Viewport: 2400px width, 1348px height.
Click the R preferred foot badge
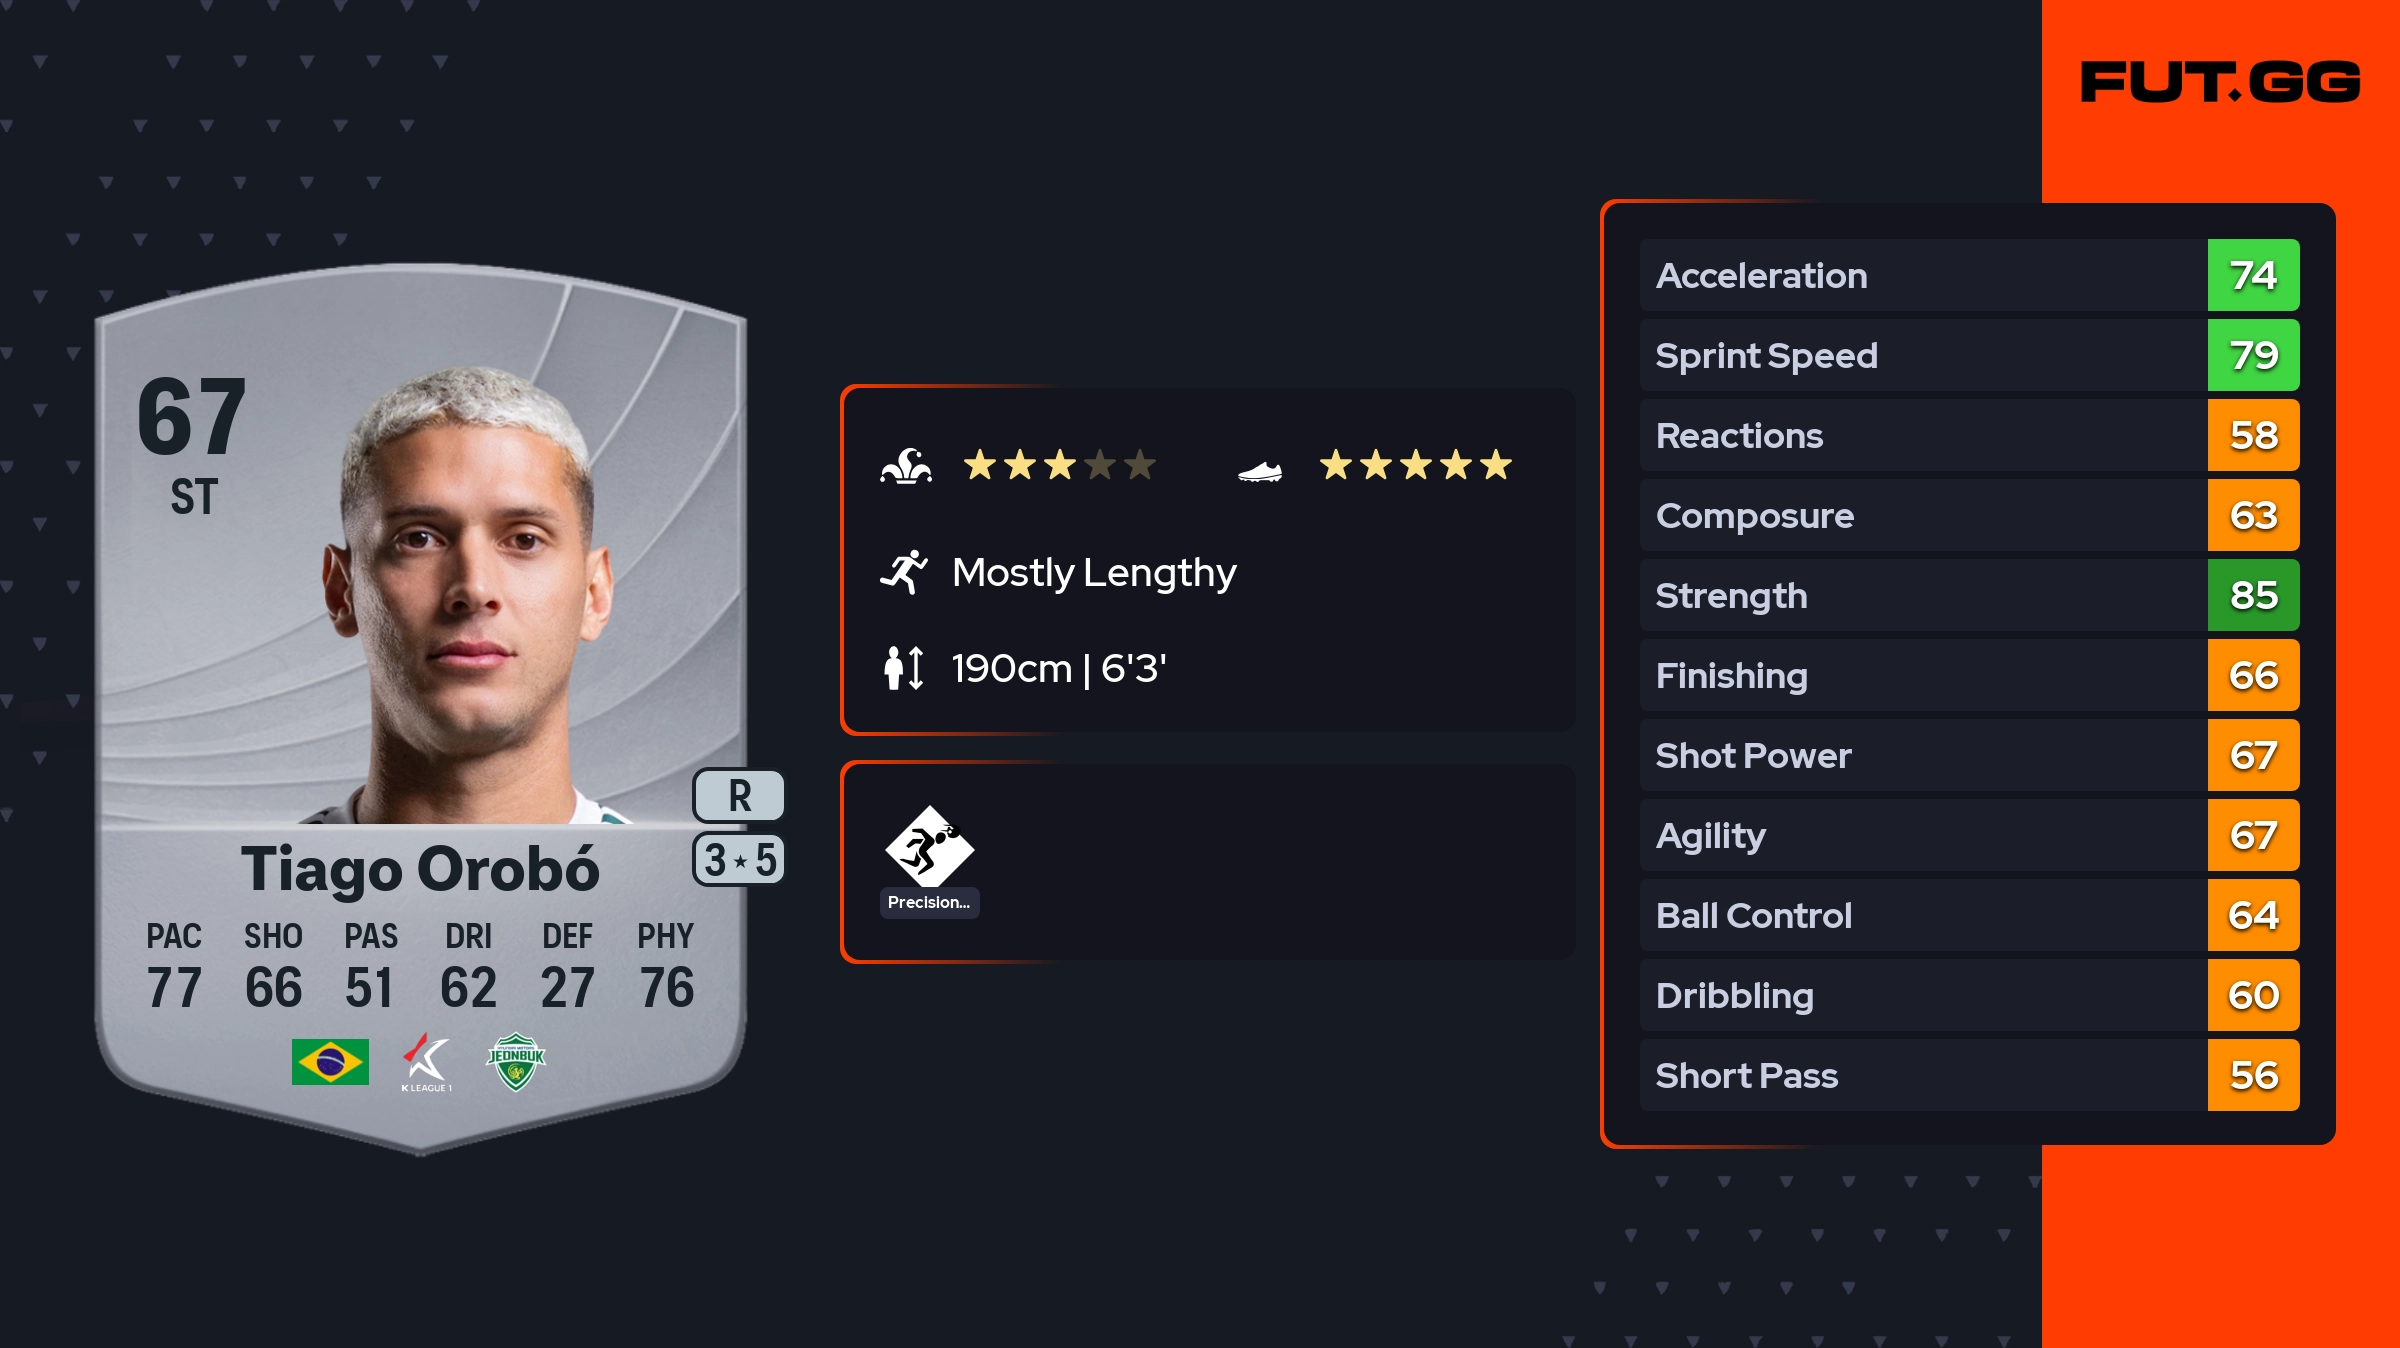point(739,796)
